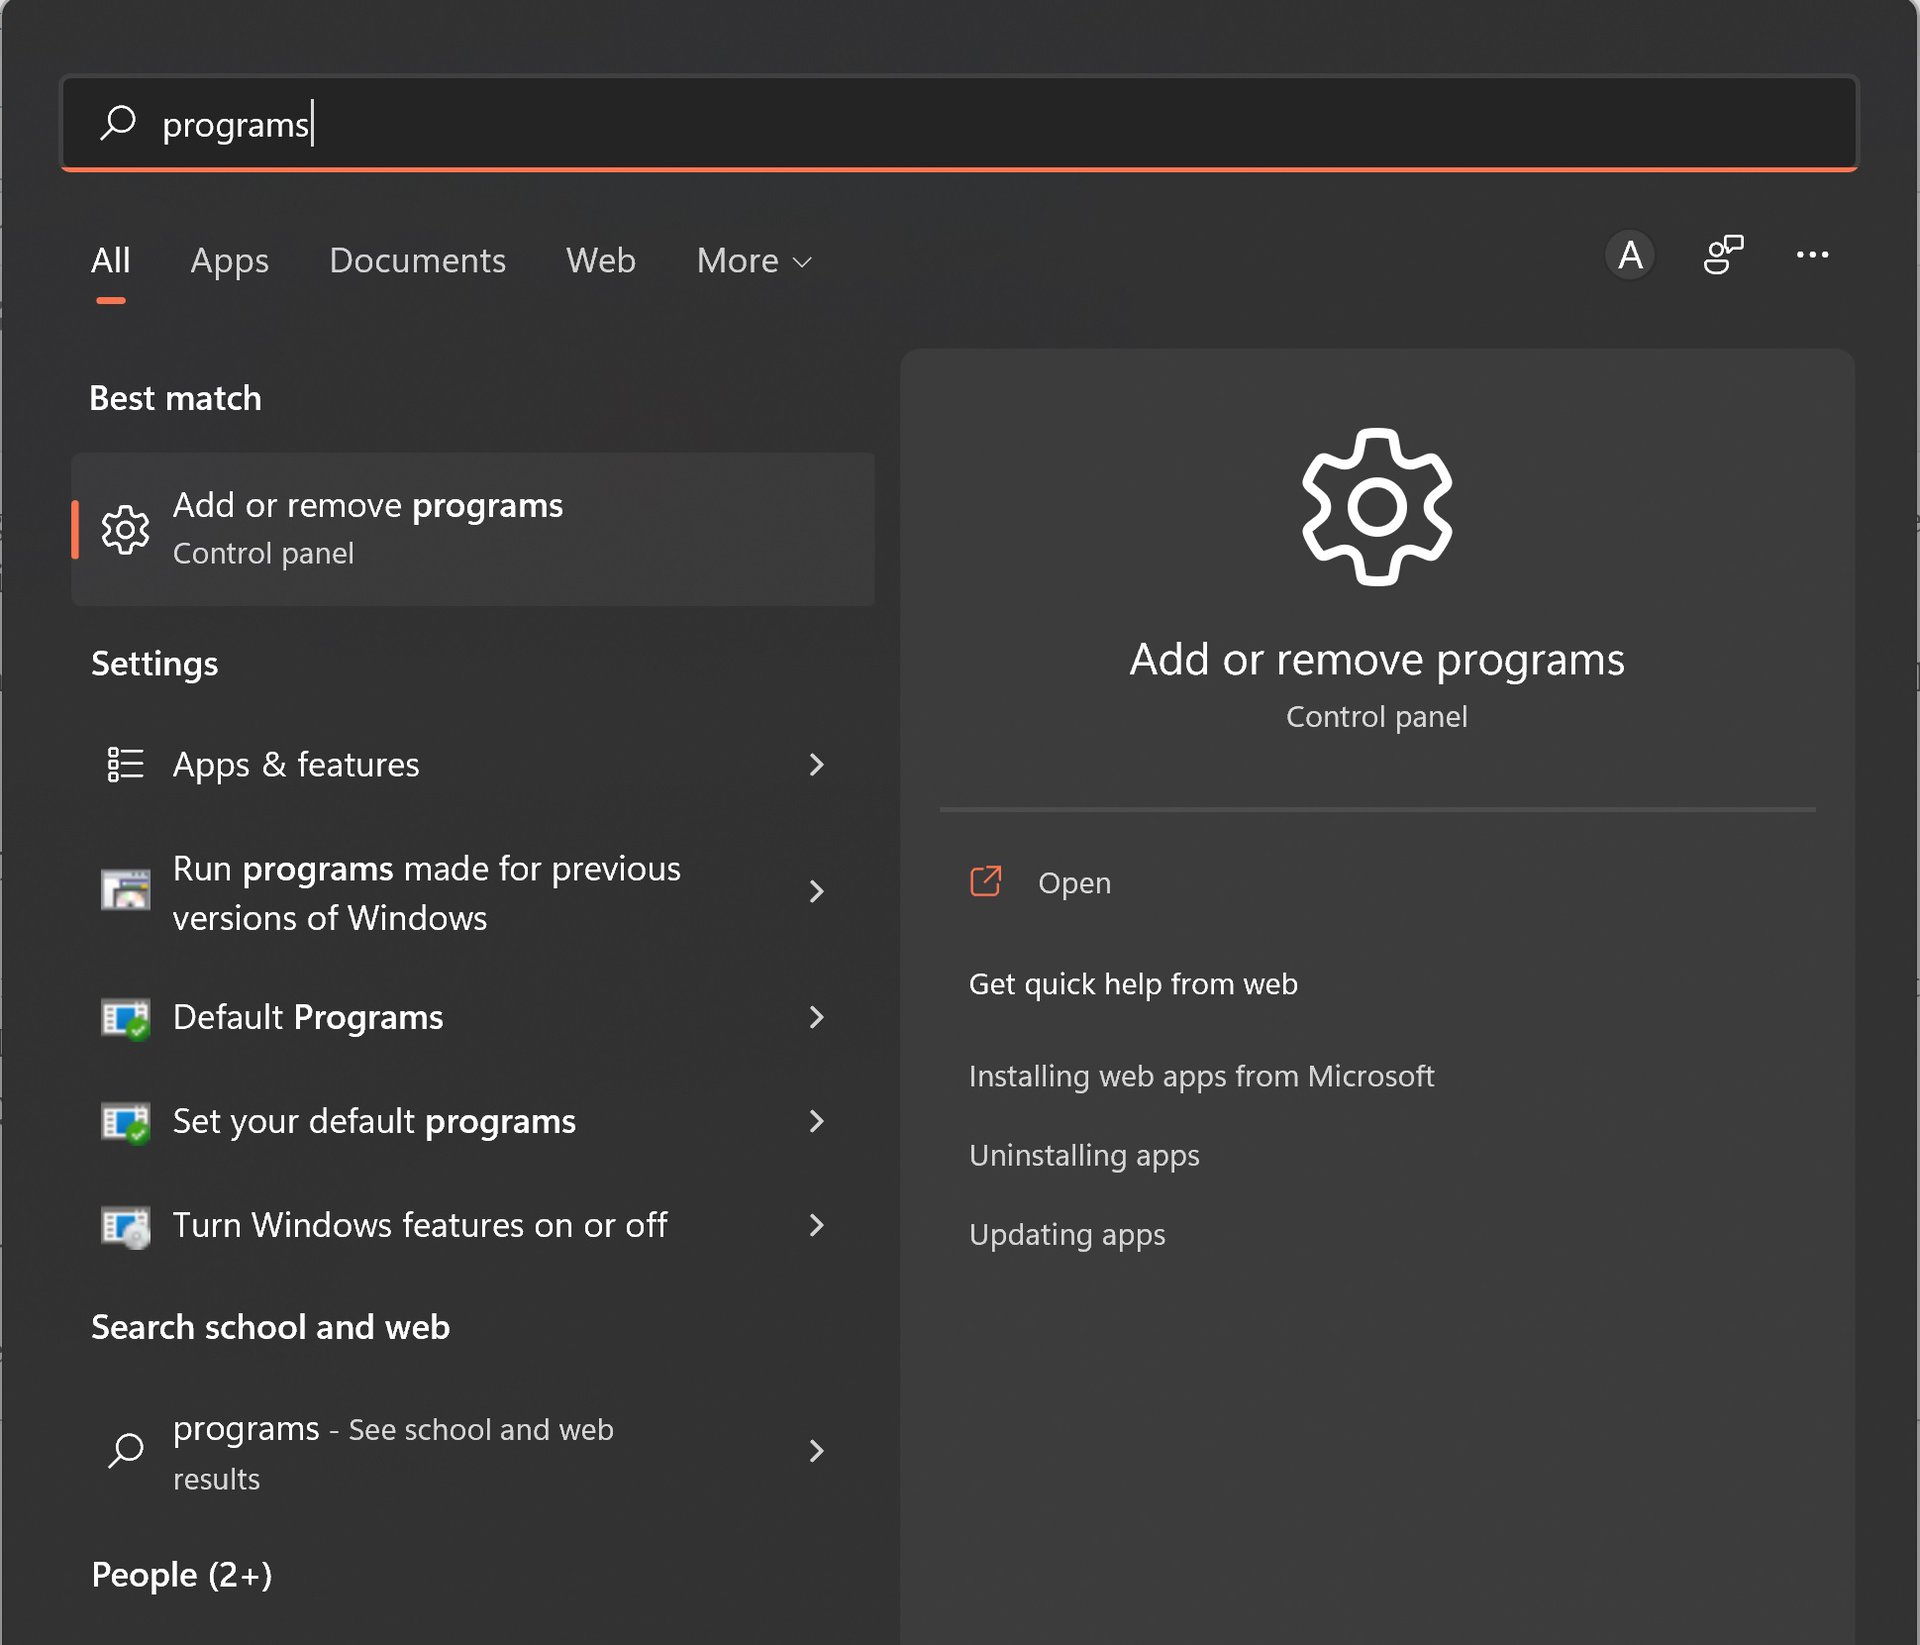Click the search input field
This screenshot has height=1645, width=1920.
962,122
